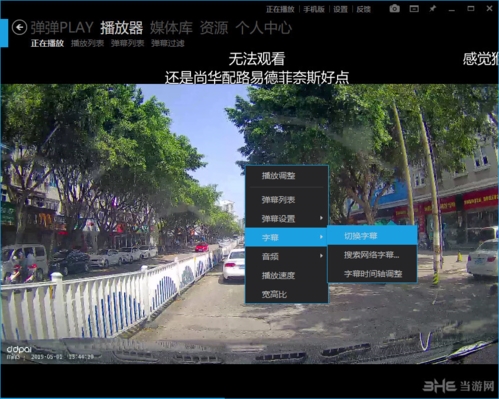
Task: Expand the 音频 submenu
Action: pyautogui.click(x=287, y=256)
